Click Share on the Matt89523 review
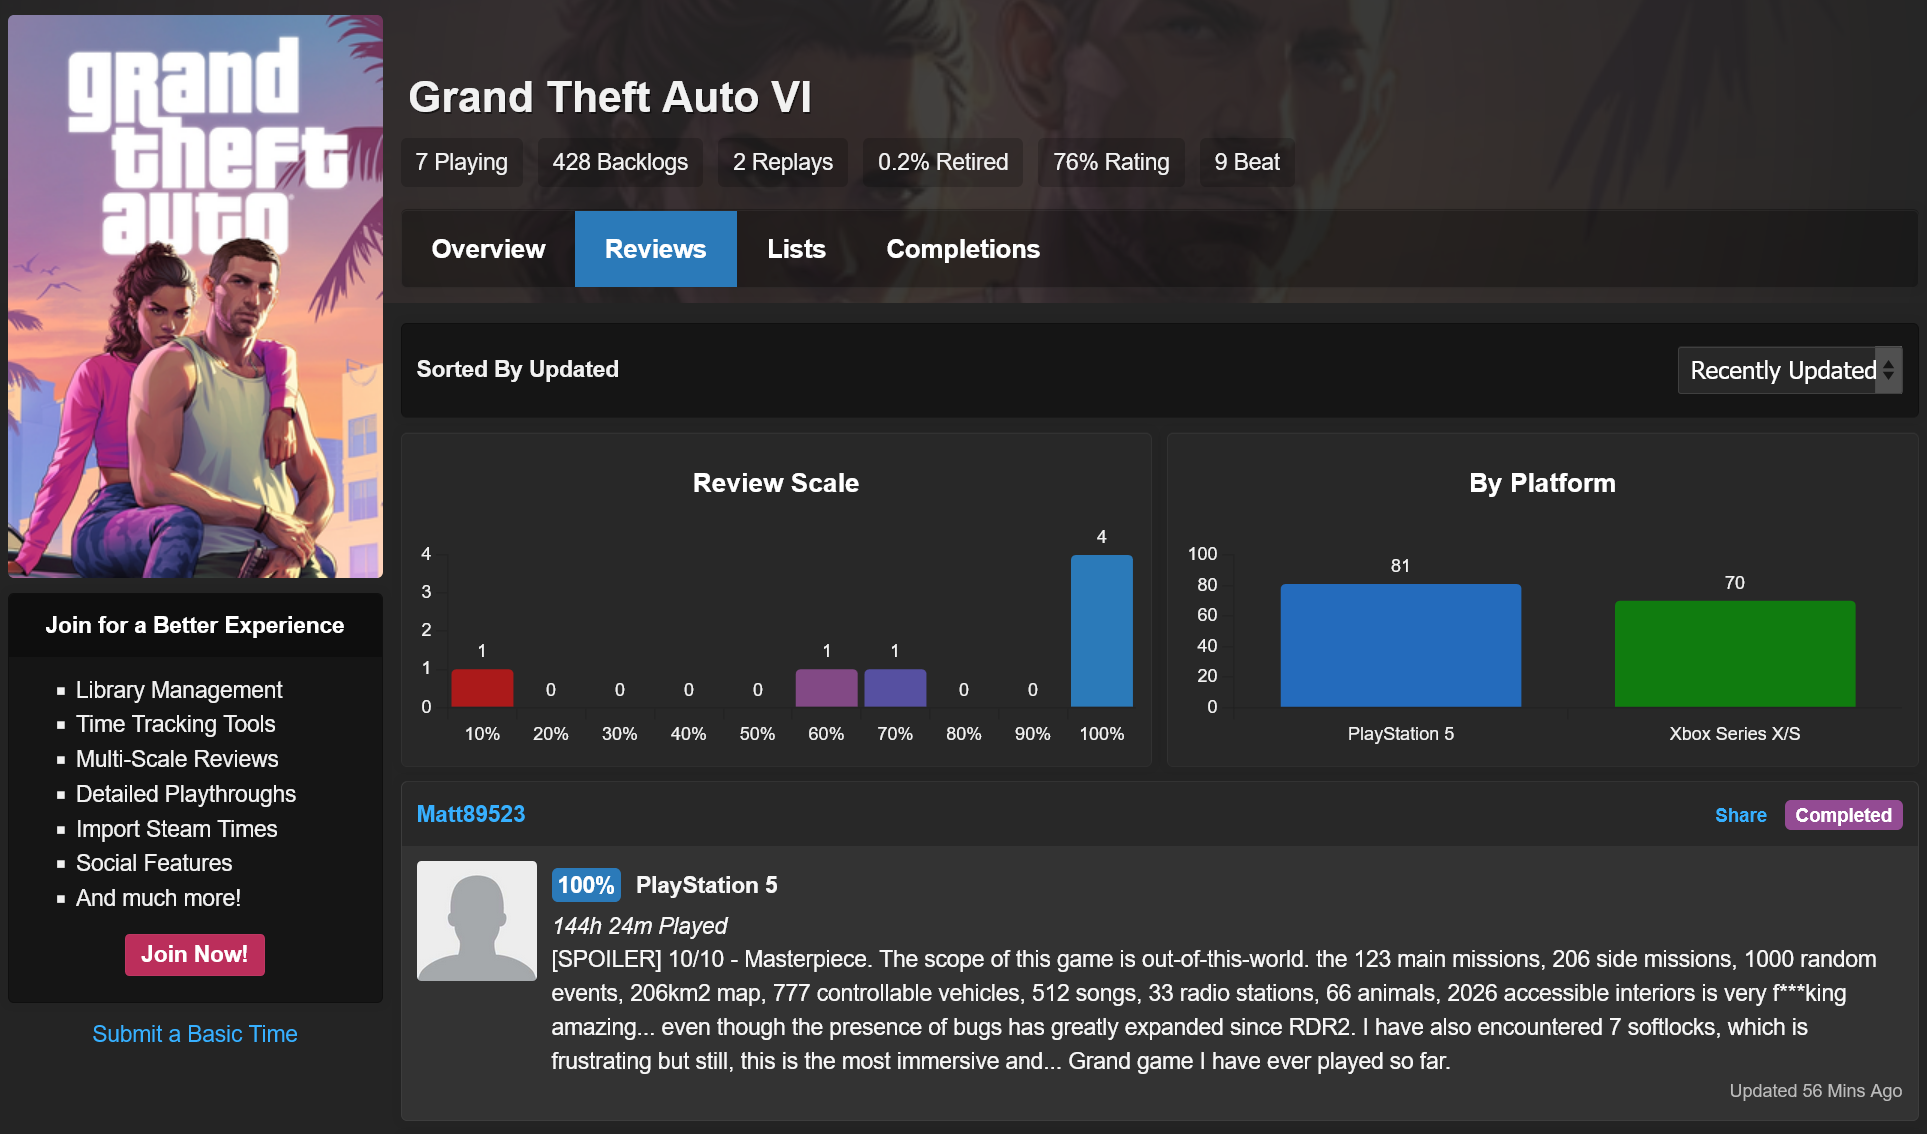This screenshot has width=1927, height=1134. 1740,815
